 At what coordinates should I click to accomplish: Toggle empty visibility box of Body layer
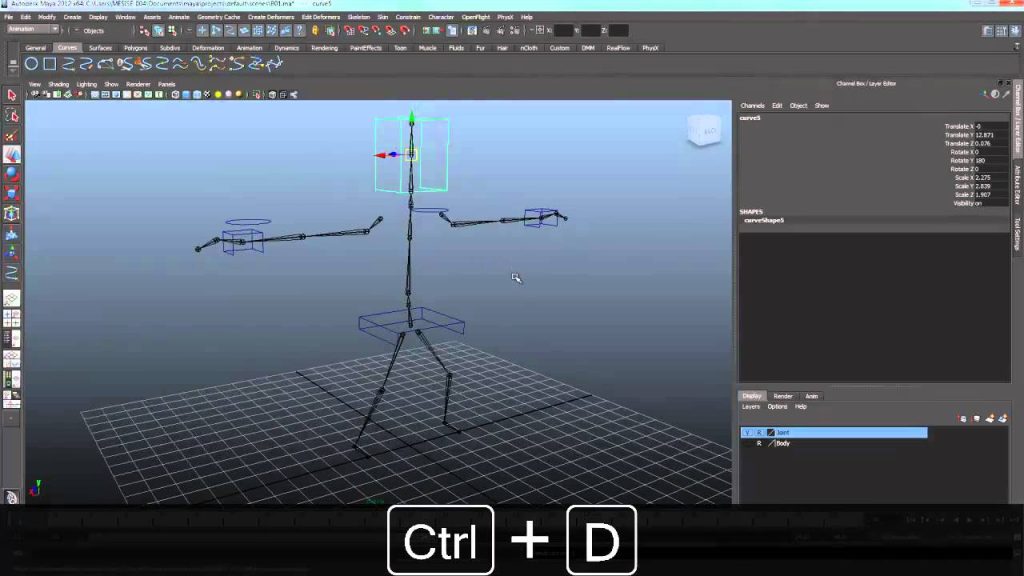coord(748,443)
